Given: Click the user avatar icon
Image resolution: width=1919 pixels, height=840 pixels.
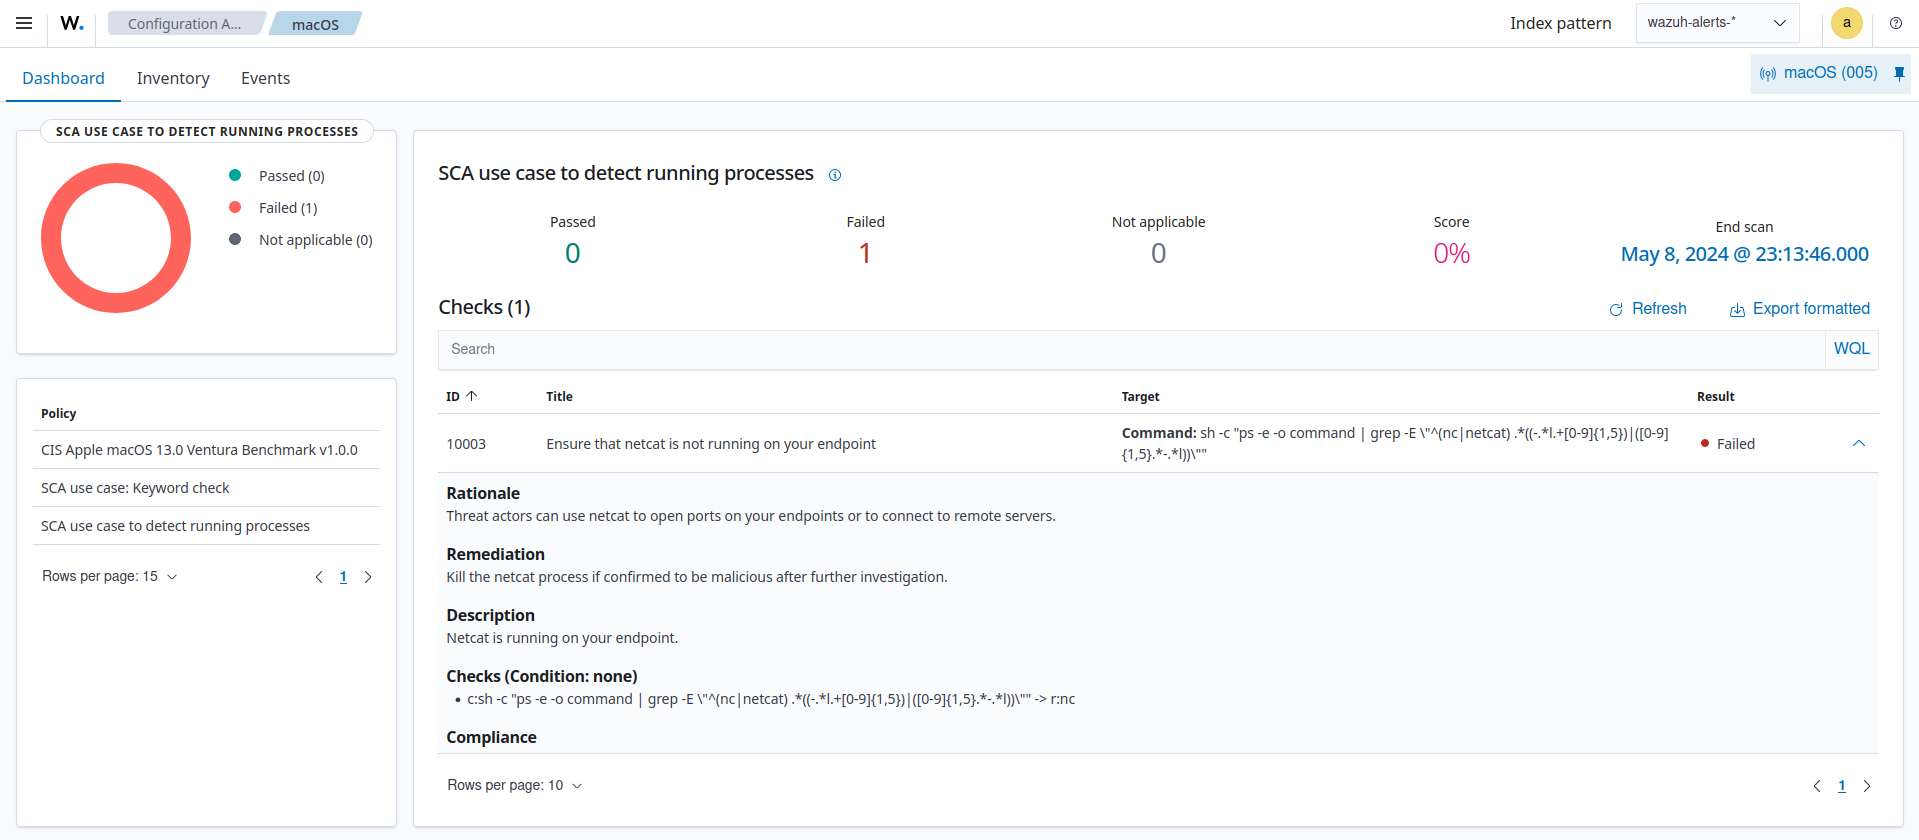Looking at the screenshot, I should pos(1846,23).
